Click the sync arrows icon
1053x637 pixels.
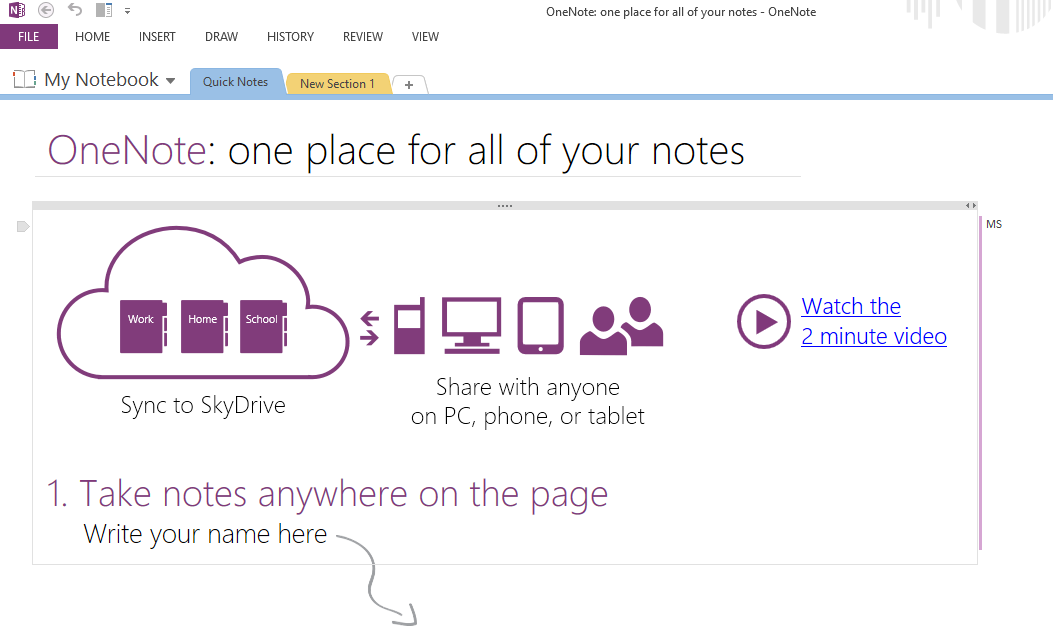tap(369, 328)
